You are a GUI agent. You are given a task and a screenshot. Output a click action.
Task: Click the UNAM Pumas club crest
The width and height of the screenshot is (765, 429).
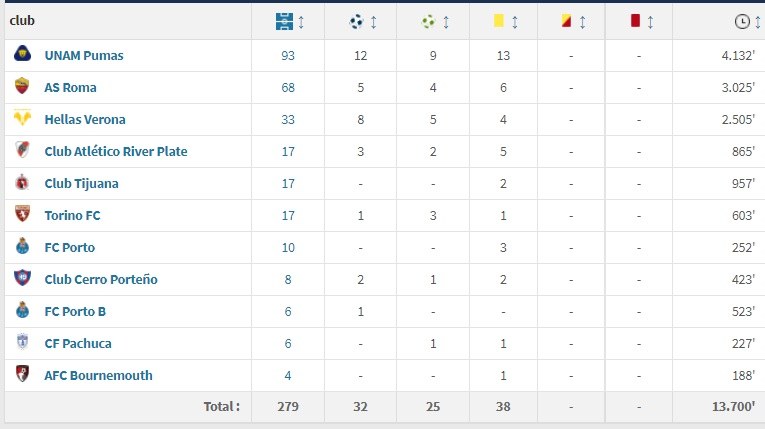tap(22, 53)
